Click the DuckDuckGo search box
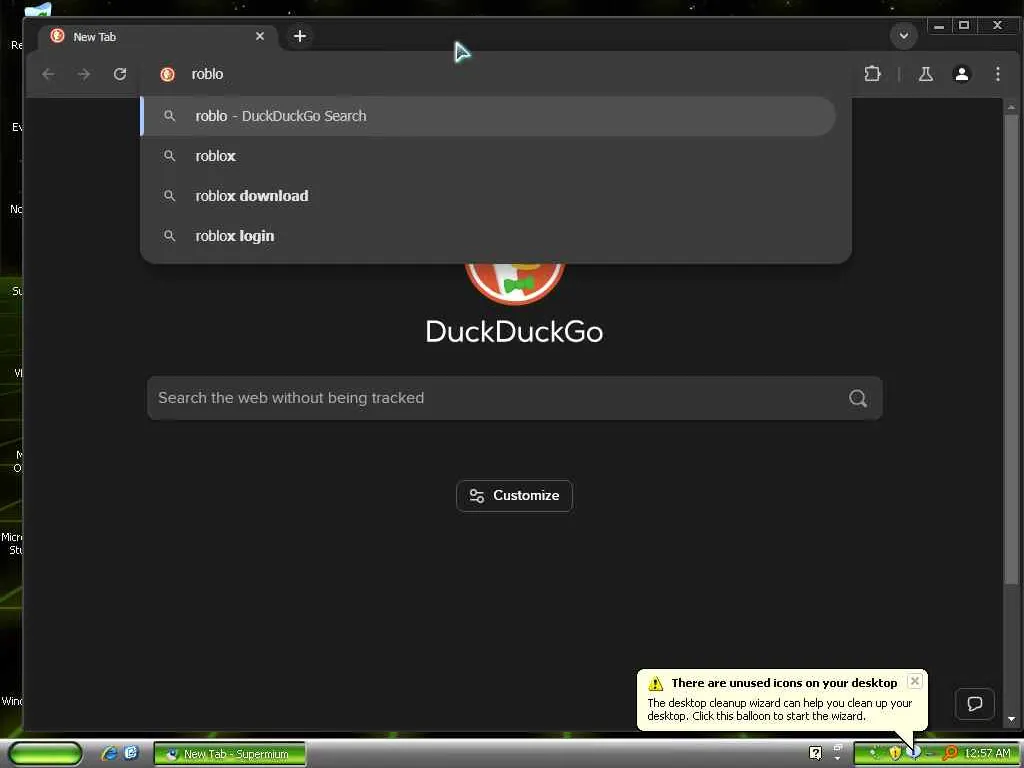Screen dimensions: 1024x768 [x=515, y=398]
